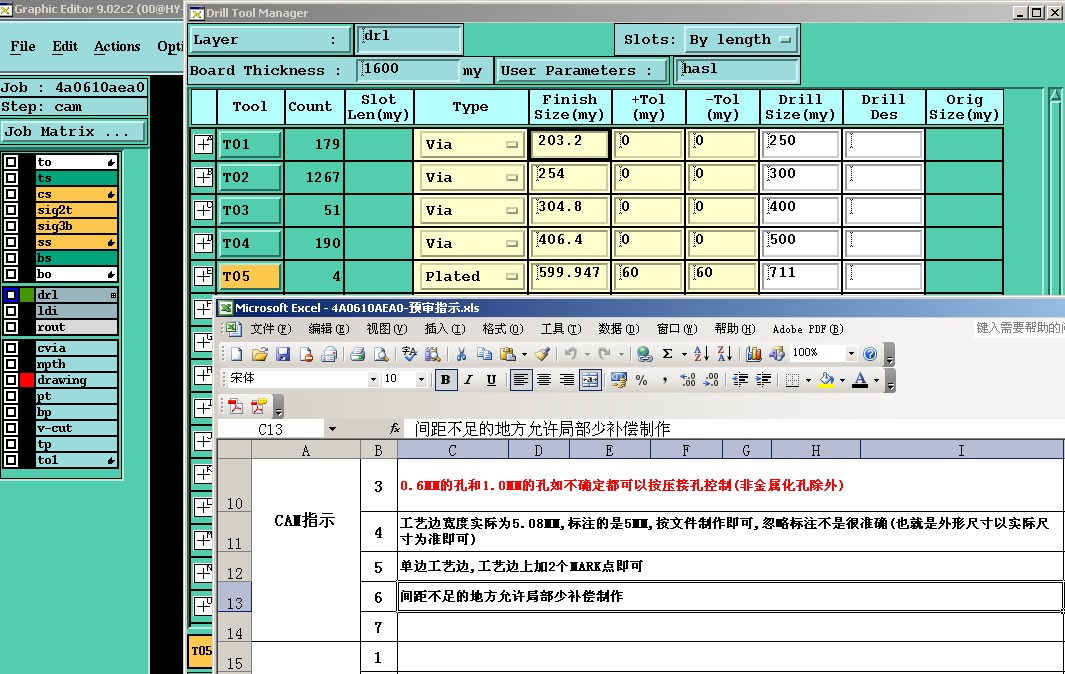Open the Edit menu in Graphic Editor
The width and height of the screenshot is (1065, 674).
point(65,46)
